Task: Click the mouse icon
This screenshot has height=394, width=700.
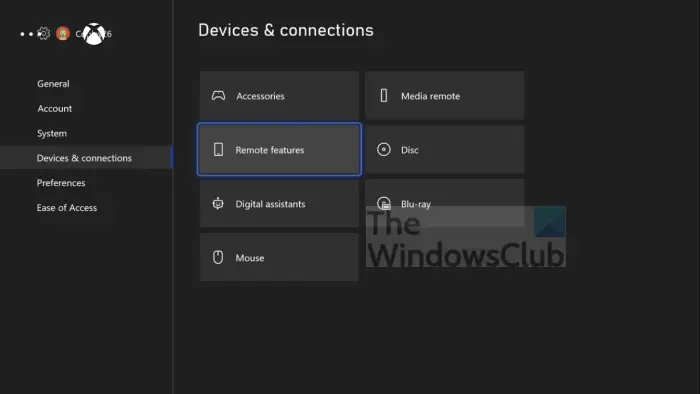Action: point(218,257)
